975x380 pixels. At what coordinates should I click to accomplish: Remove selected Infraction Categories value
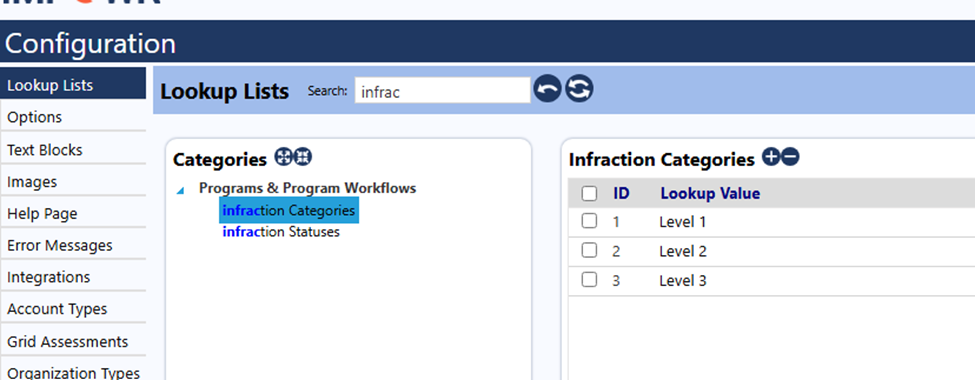tap(790, 157)
